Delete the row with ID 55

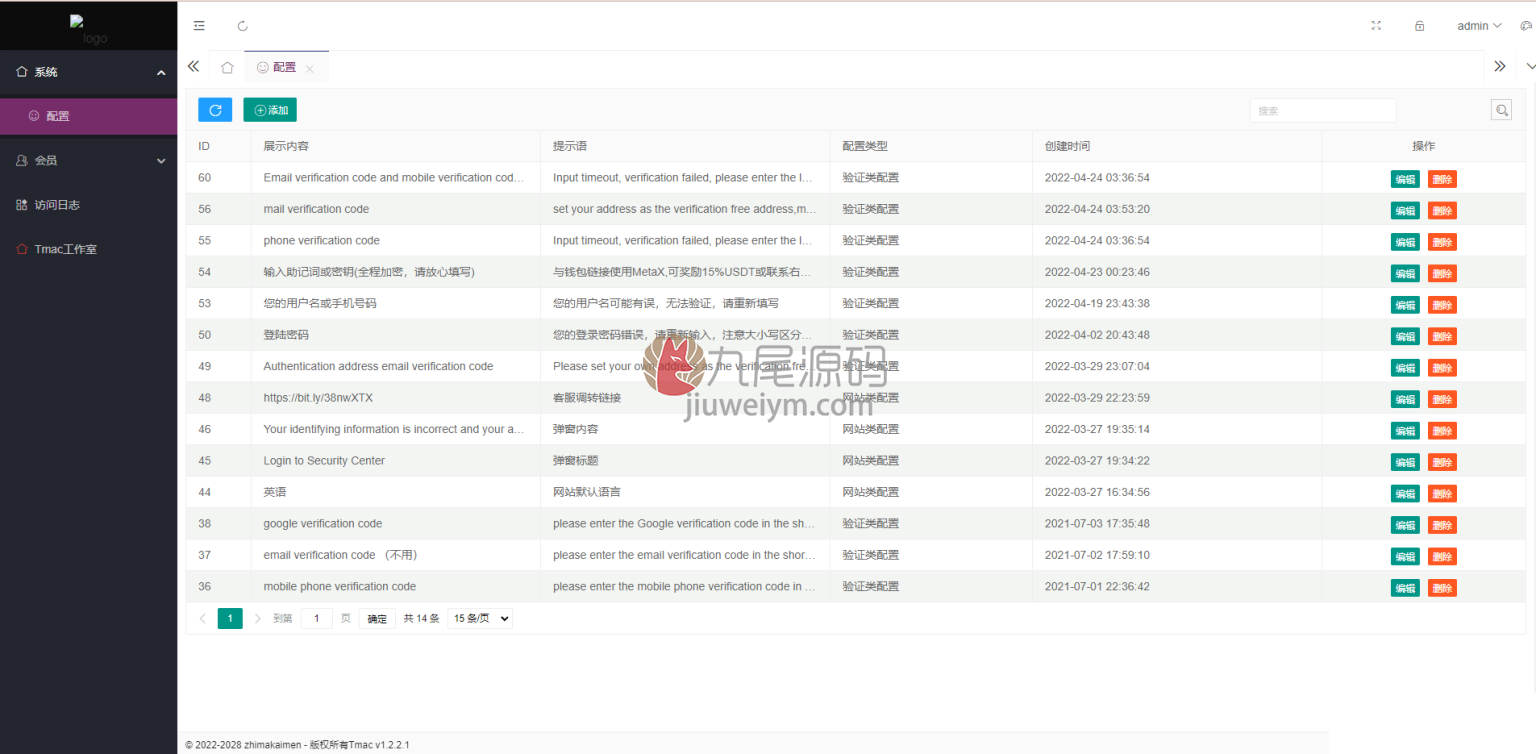click(x=1442, y=242)
